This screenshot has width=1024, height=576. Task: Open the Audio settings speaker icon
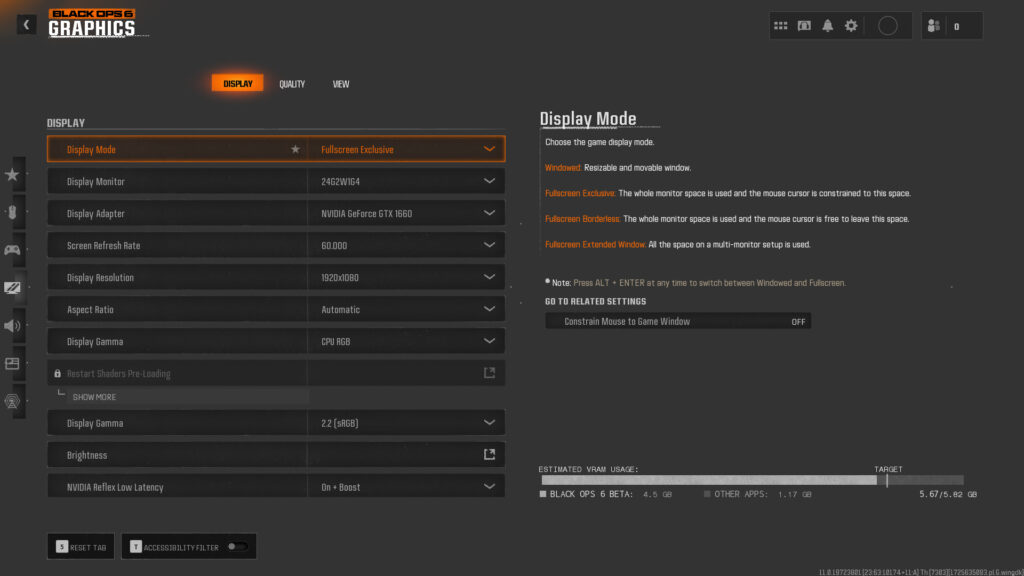14,325
